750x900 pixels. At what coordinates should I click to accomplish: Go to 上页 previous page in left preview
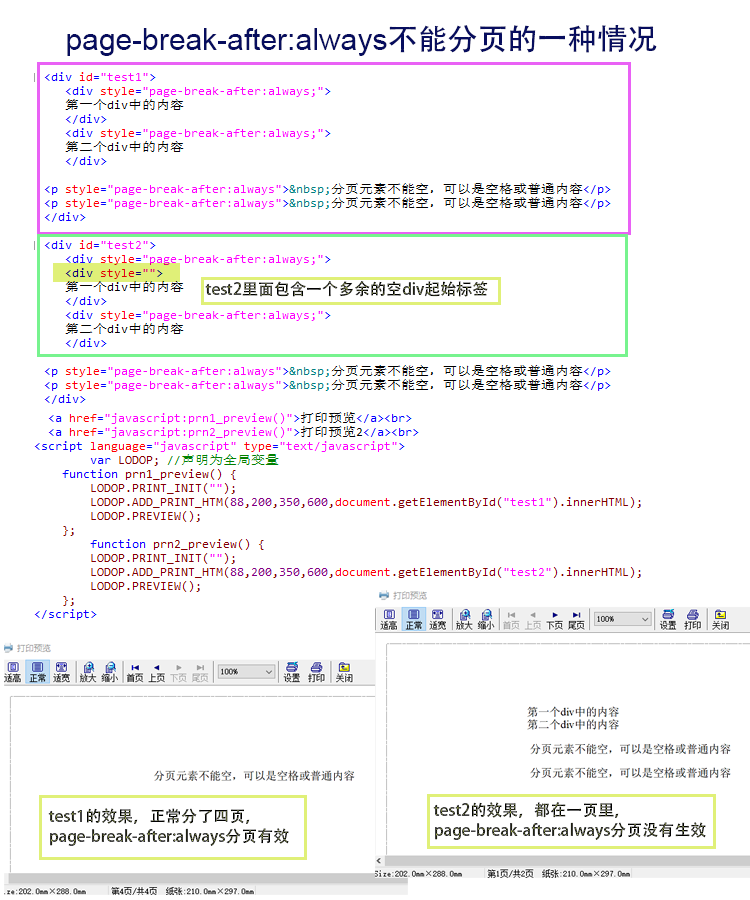[157, 671]
